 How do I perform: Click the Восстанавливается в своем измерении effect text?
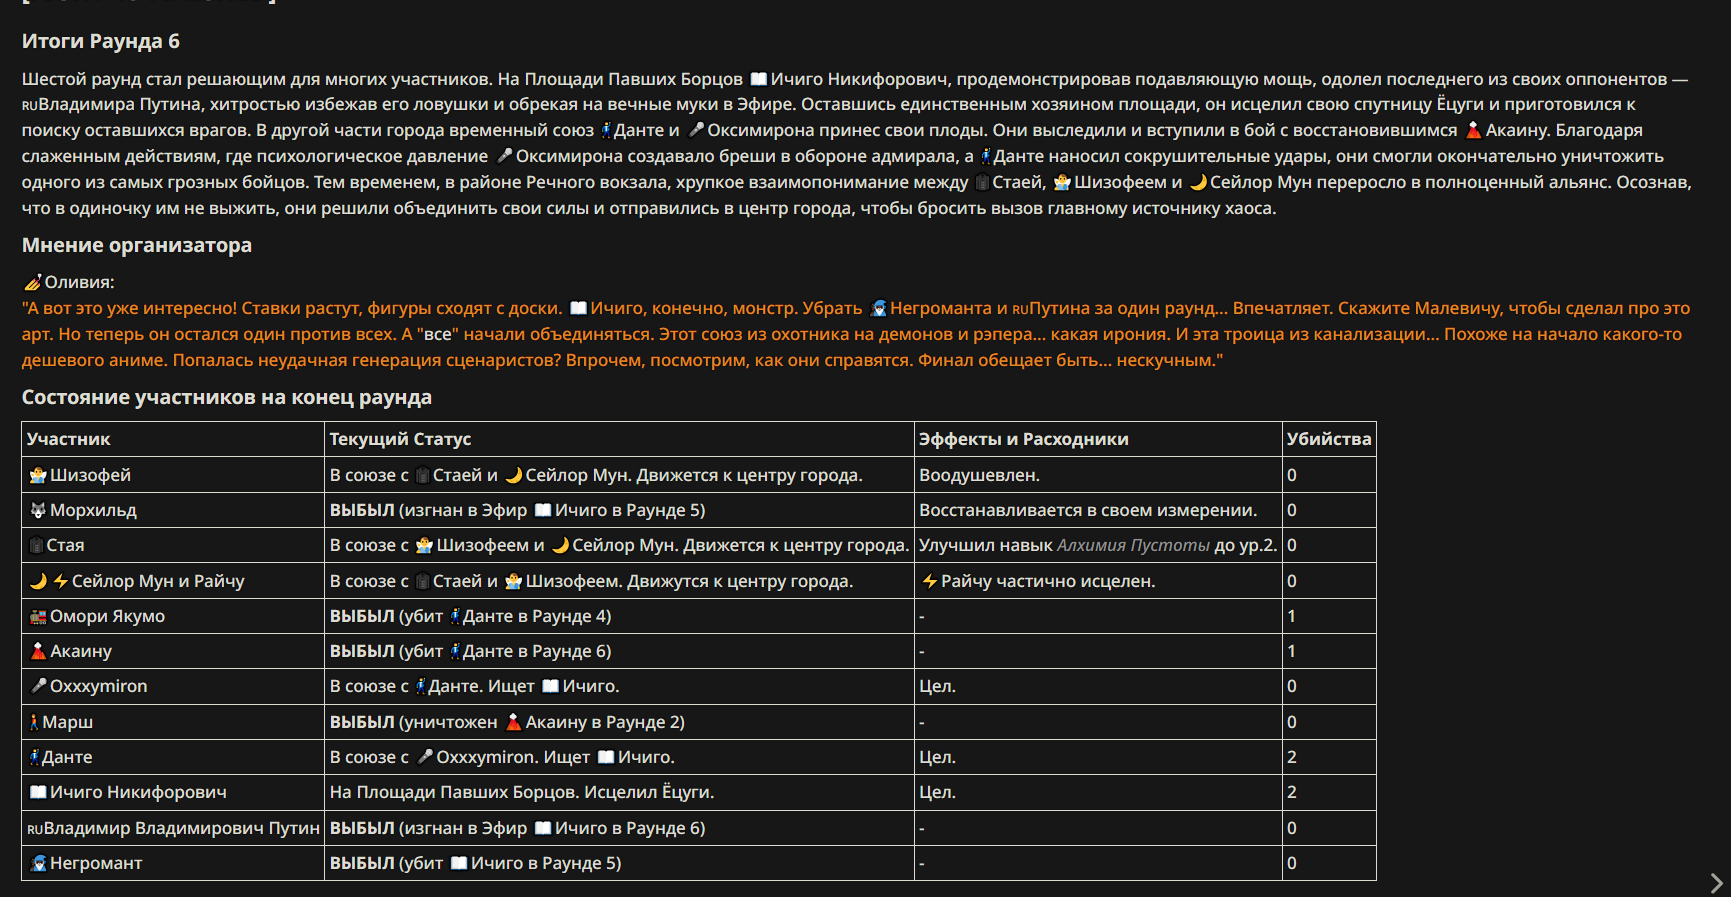pyautogui.click(x=1088, y=510)
